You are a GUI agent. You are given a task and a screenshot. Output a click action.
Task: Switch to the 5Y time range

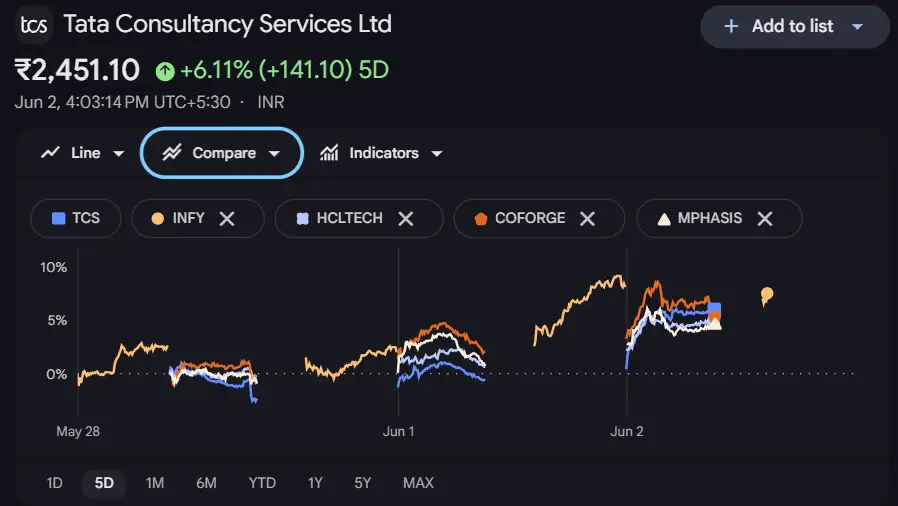(x=363, y=483)
